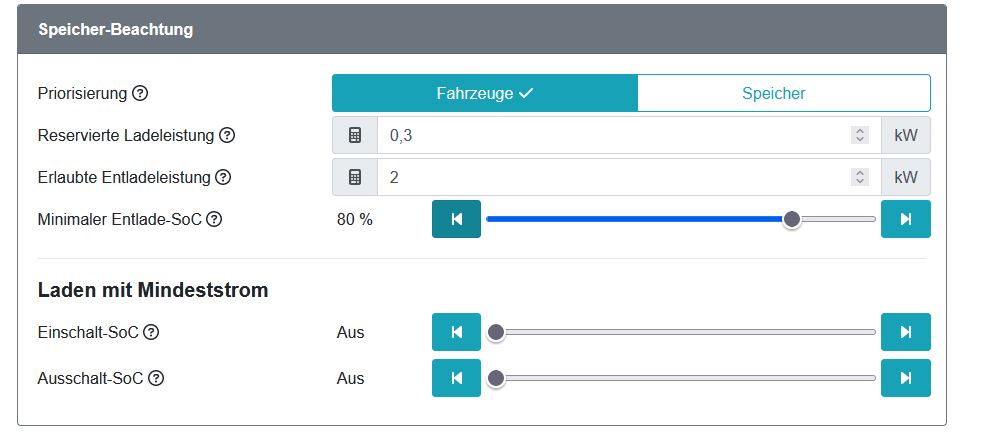Click calculator icon for Reservierte Ladeleistung
Screen dimensions: 987x439
coord(355,135)
